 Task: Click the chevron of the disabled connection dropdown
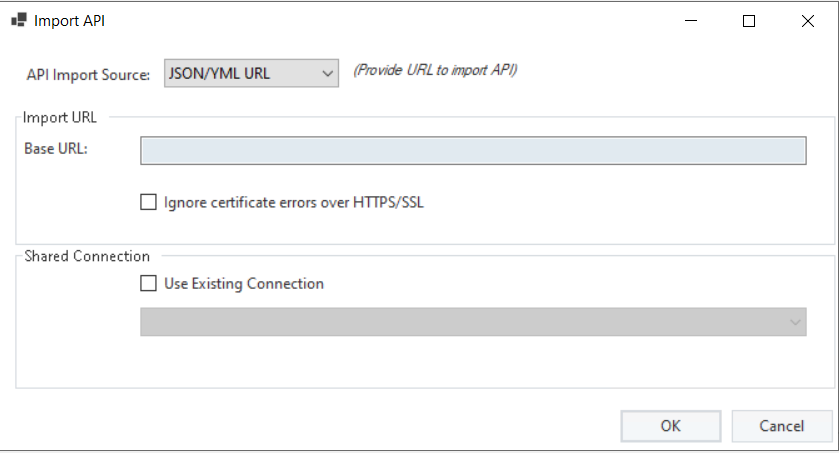click(x=795, y=322)
